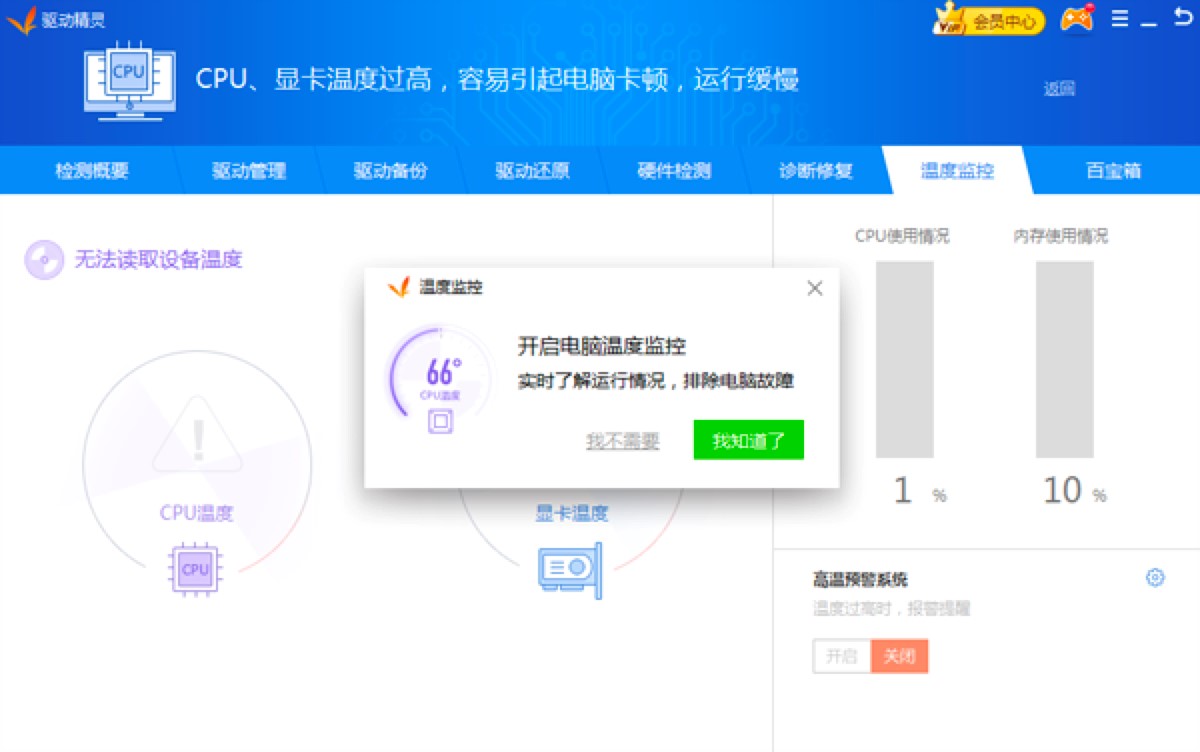The height and width of the screenshot is (752, 1200).
Task: Switch to the 硬件检测 tab
Action: click(x=673, y=170)
